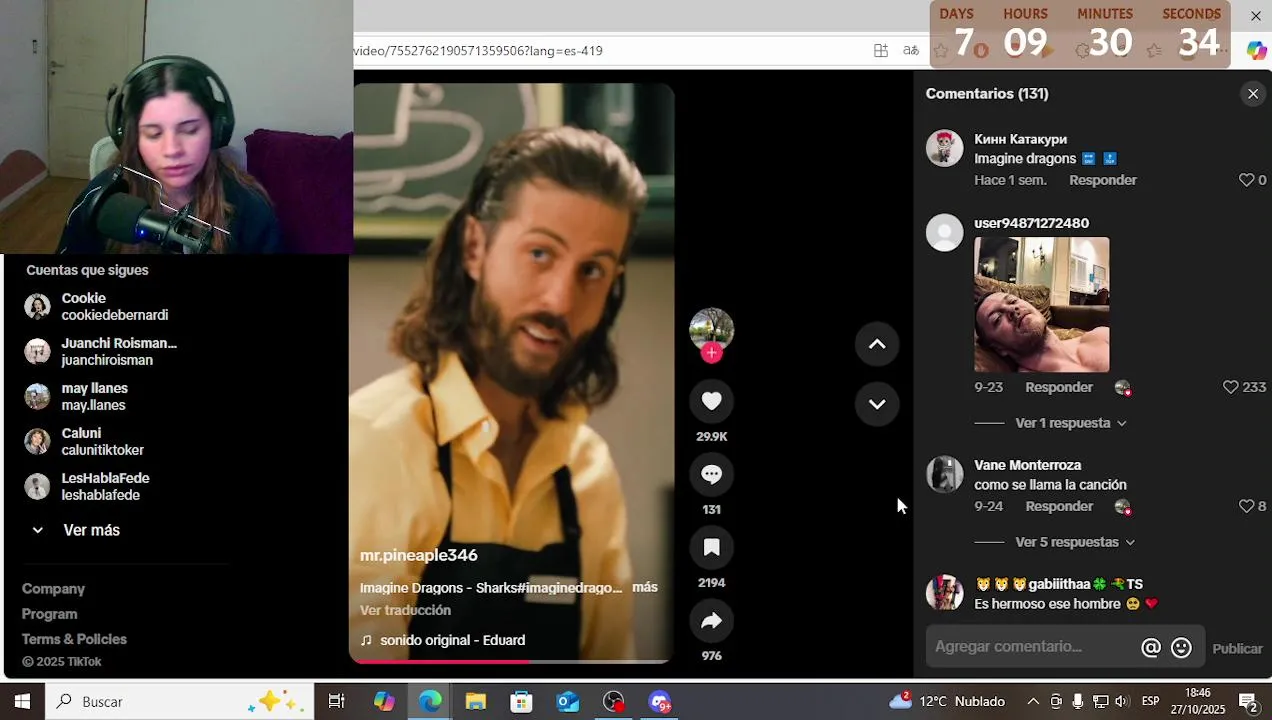The width and height of the screenshot is (1272, 720).
Task: Open Кинн Катакури's avatar
Action: click(944, 148)
